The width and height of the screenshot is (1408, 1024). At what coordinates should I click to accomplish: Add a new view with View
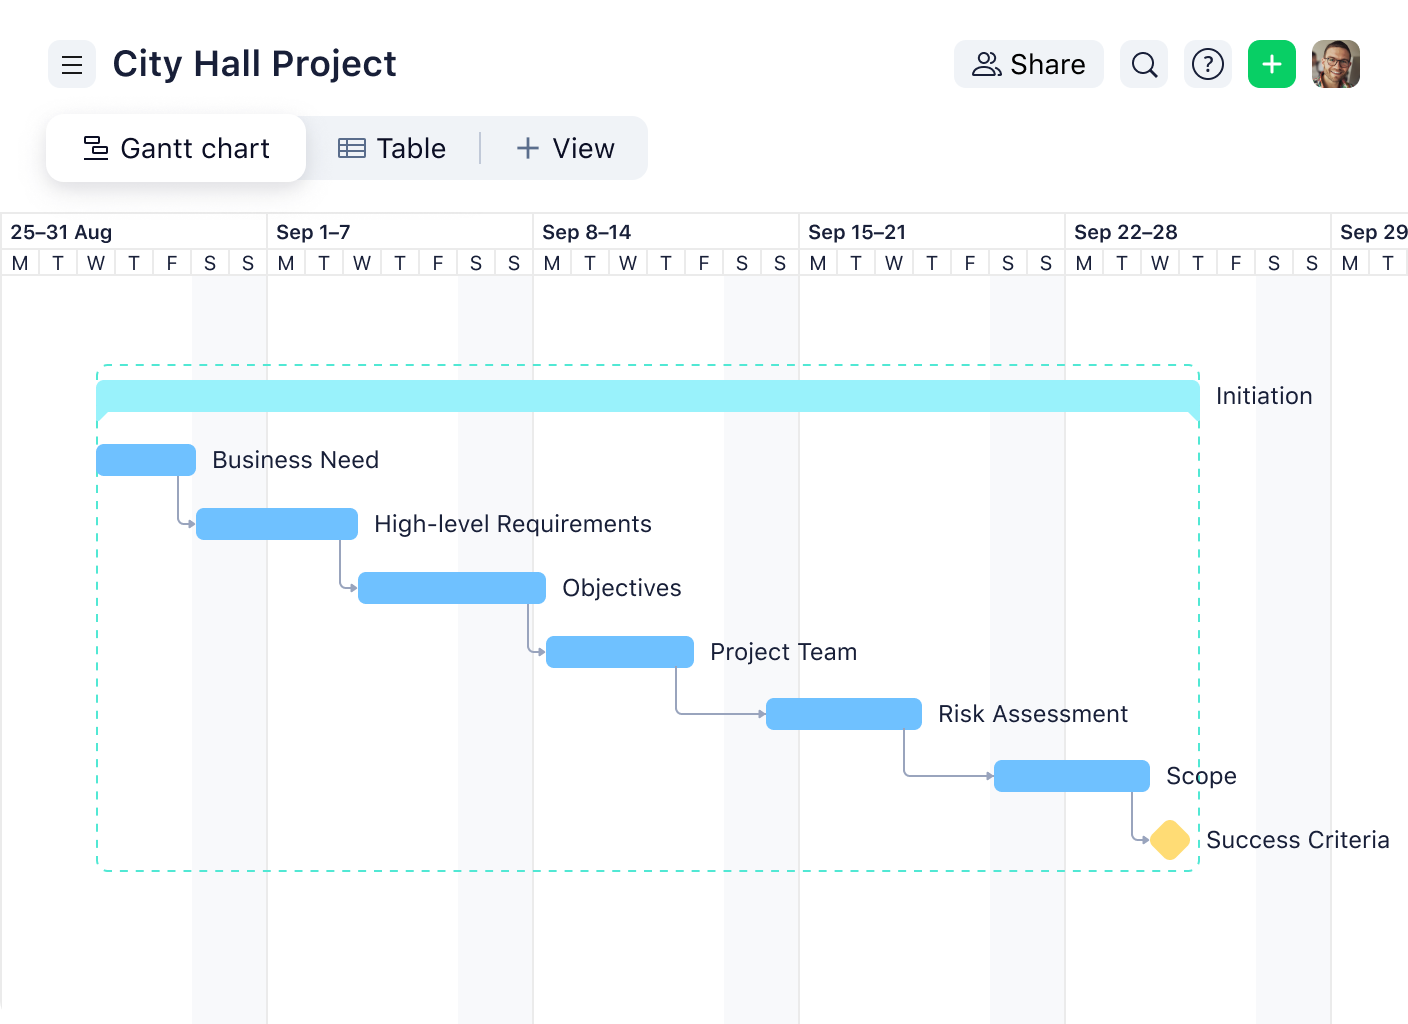[x=565, y=148]
